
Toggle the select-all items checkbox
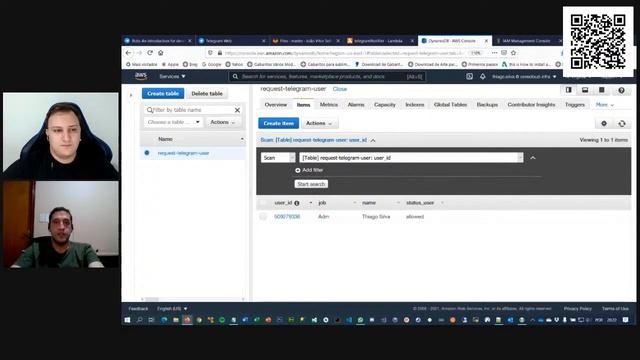[x=263, y=203]
